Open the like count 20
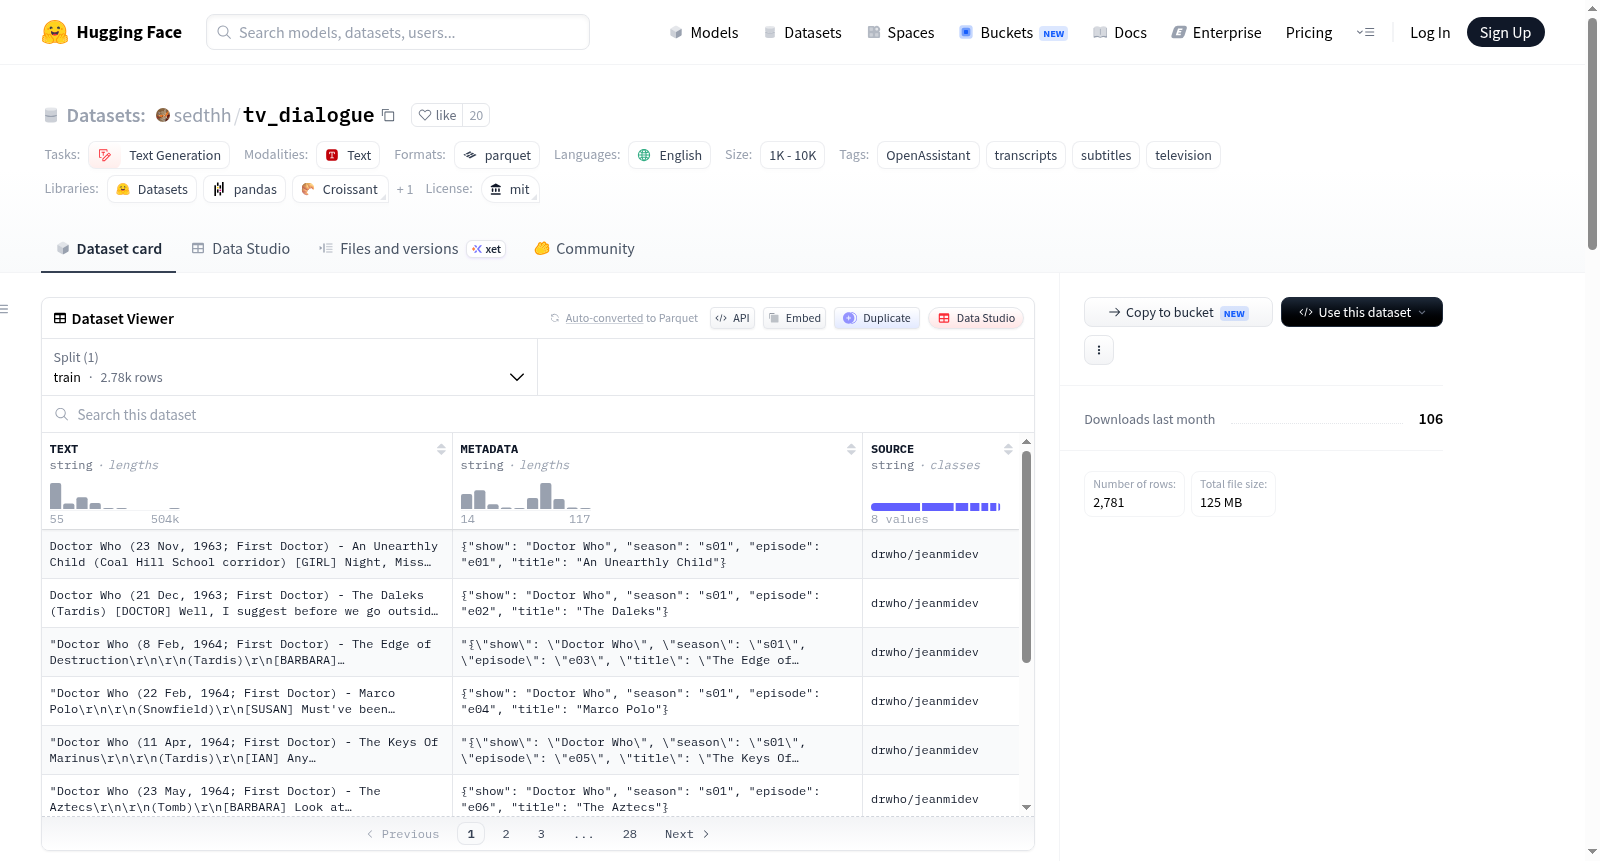Screen dimensions: 1600x861 click(x=476, y=115)
